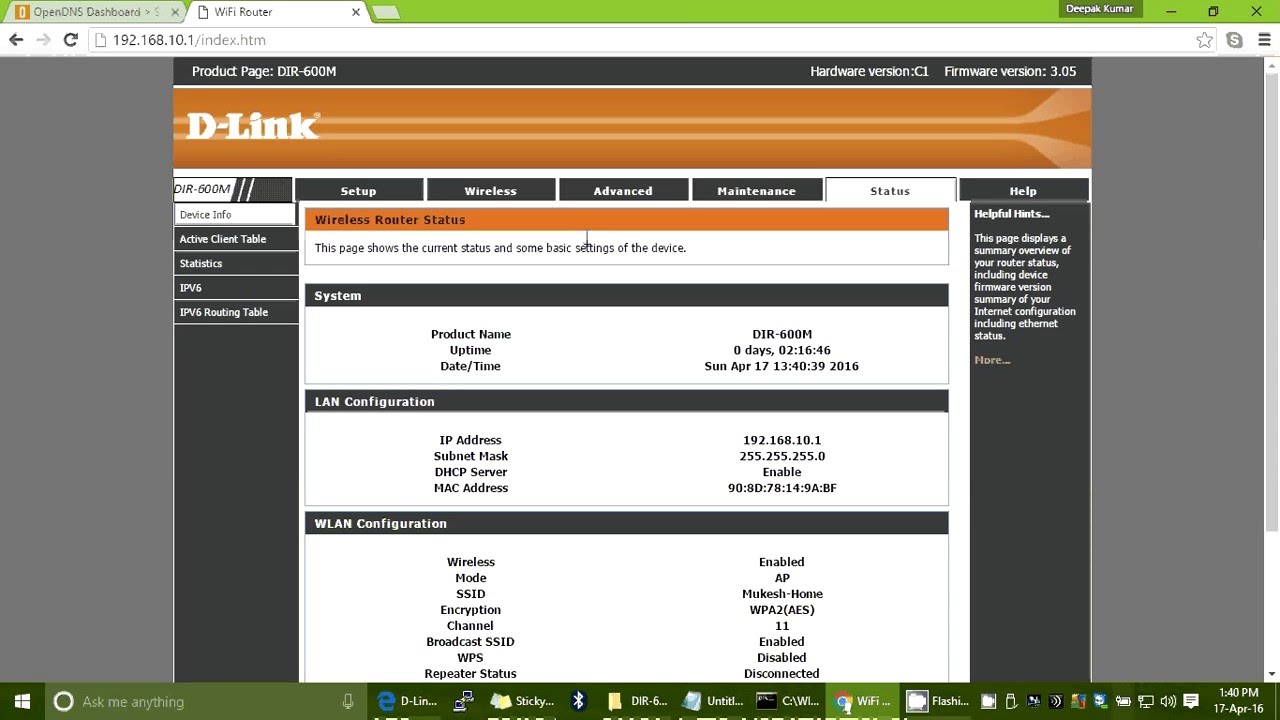Click the browser back arrow

(16, 40)
